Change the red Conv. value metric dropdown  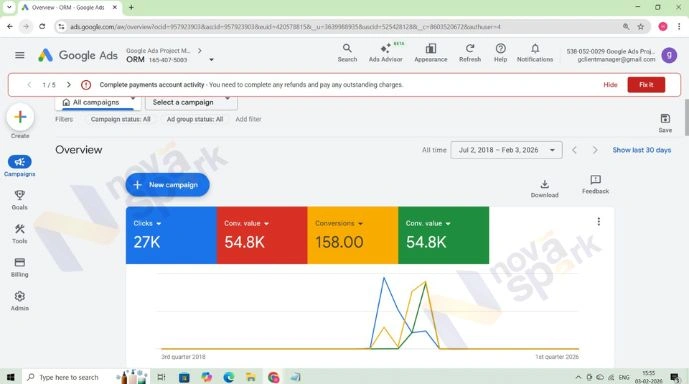[246, 224]
